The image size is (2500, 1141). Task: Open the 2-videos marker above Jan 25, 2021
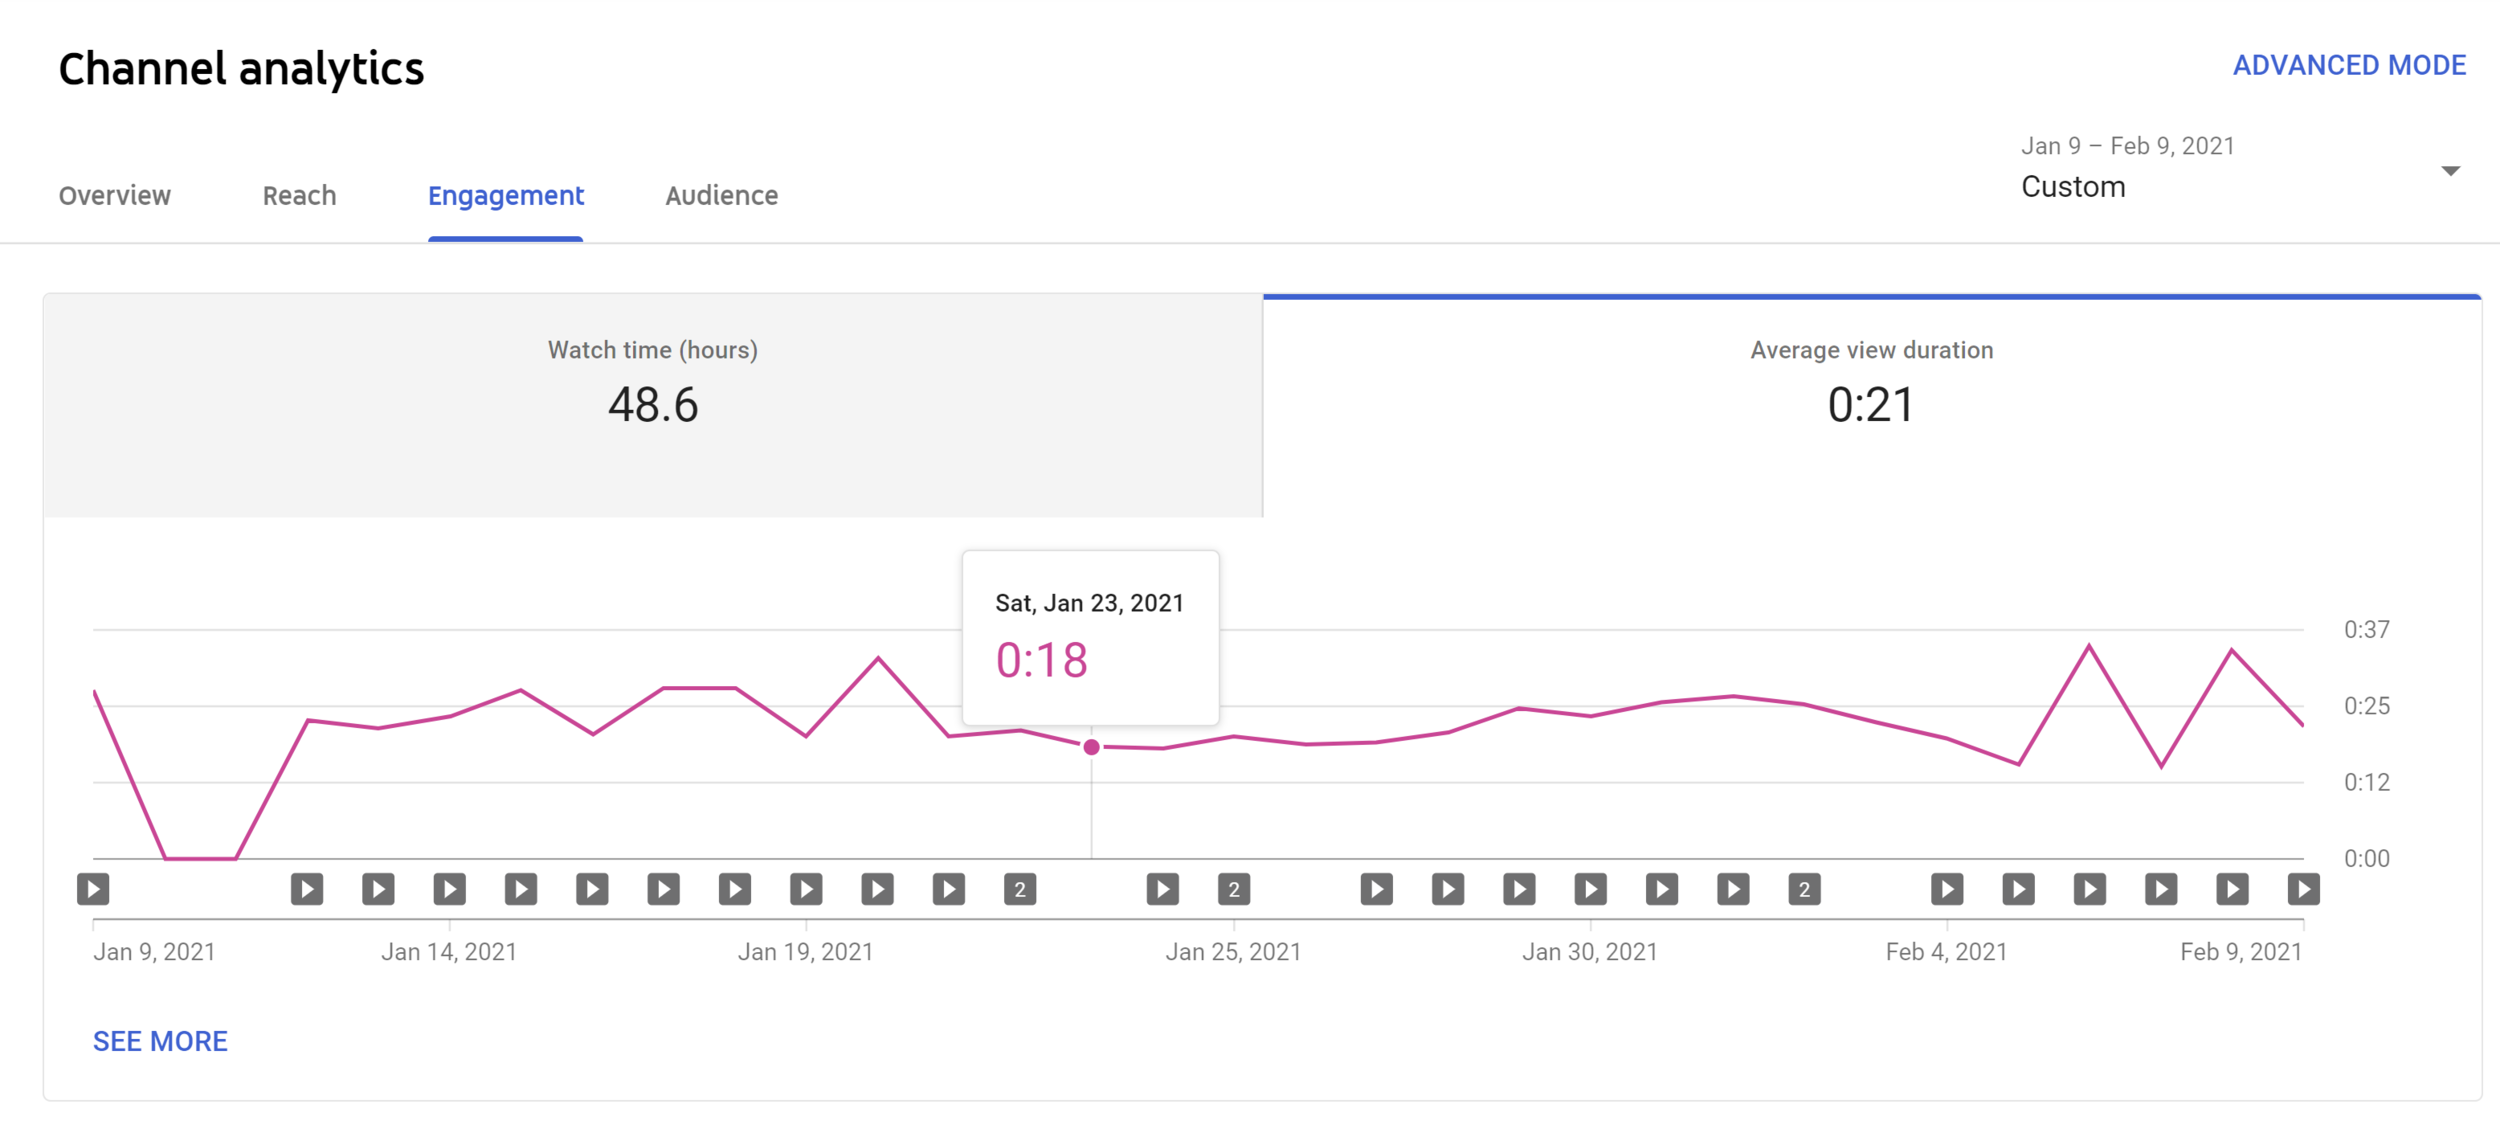(x=1234, y=889)
